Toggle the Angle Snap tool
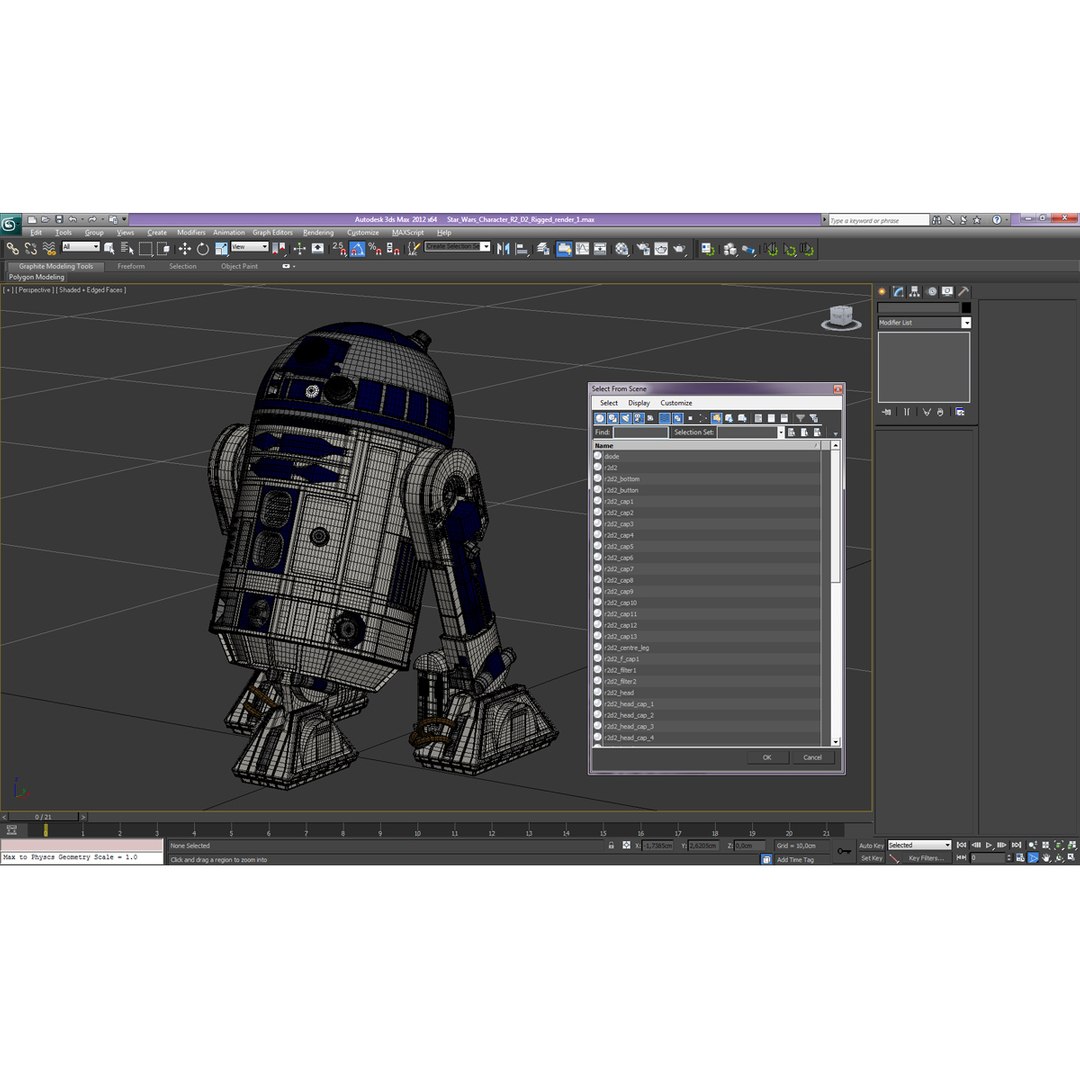Screen dimensions: 1080x1080 (357, 249)
